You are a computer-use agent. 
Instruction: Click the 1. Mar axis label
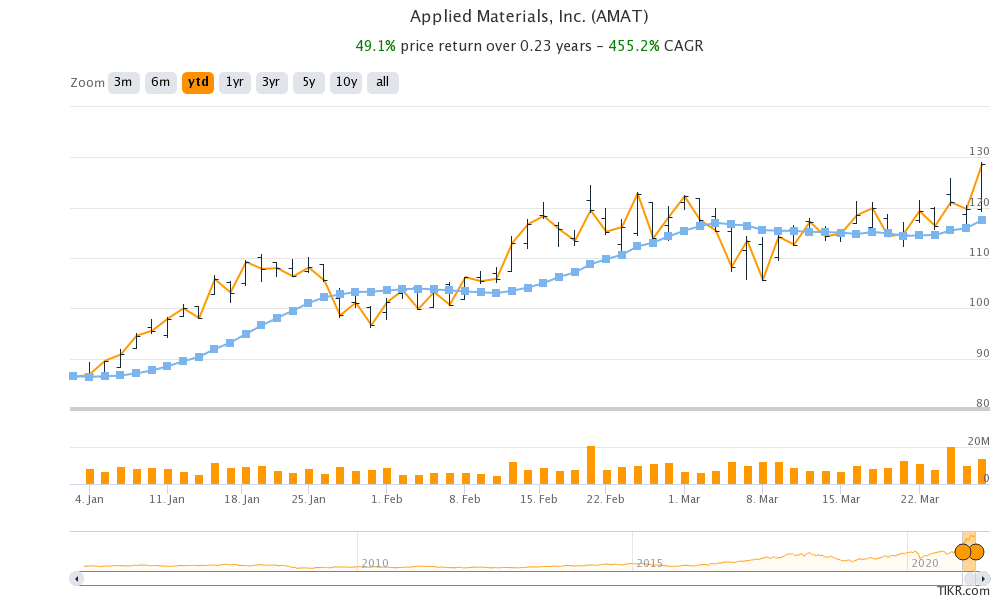684,499
